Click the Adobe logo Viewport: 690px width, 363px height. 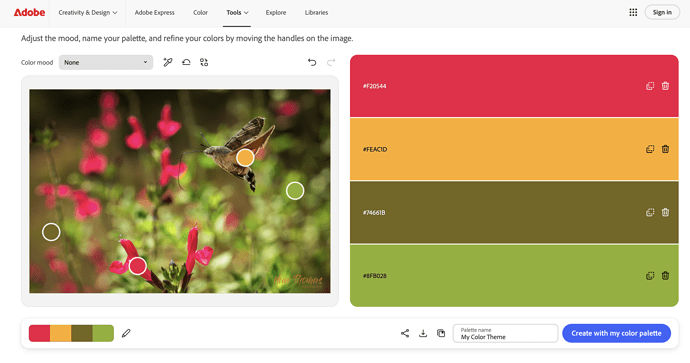click(x=29, y=12)
